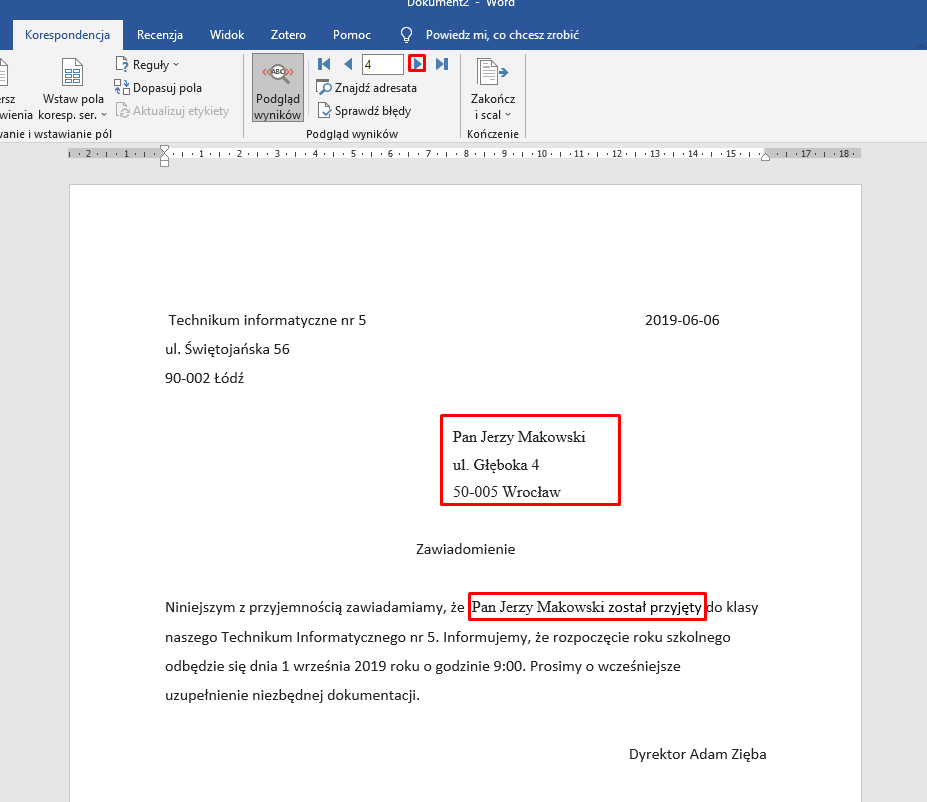The image size is (927, 802).
Task: Expand the Wstaw pola koresp. ser. dropdown arrow
Action: click(104, 115)
